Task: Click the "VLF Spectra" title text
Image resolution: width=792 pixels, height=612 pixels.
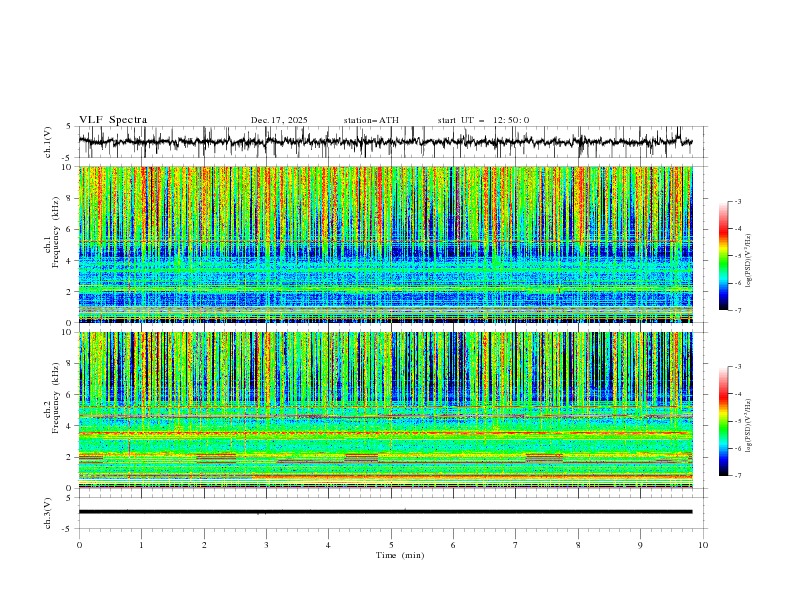Action: [113, 120]
